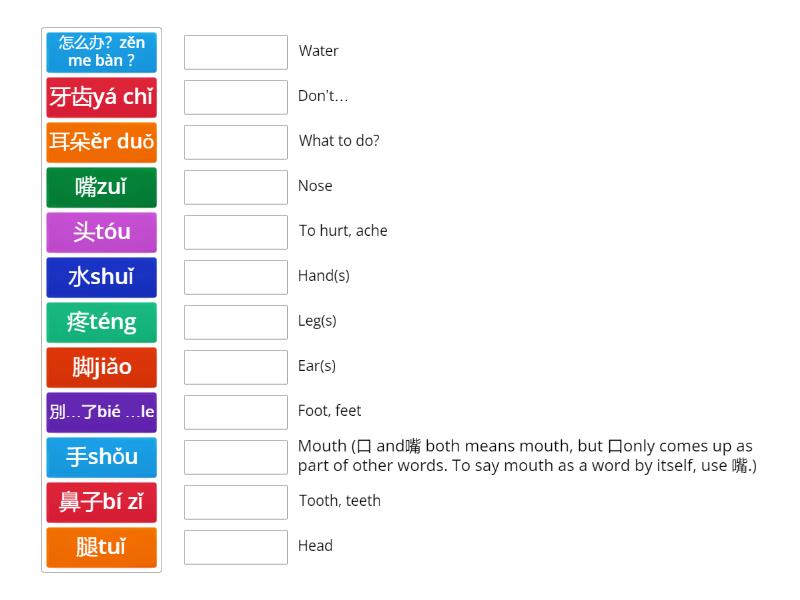800x600 pixels.
Task: Click the Mouth answer box
Action: point(235,457)
